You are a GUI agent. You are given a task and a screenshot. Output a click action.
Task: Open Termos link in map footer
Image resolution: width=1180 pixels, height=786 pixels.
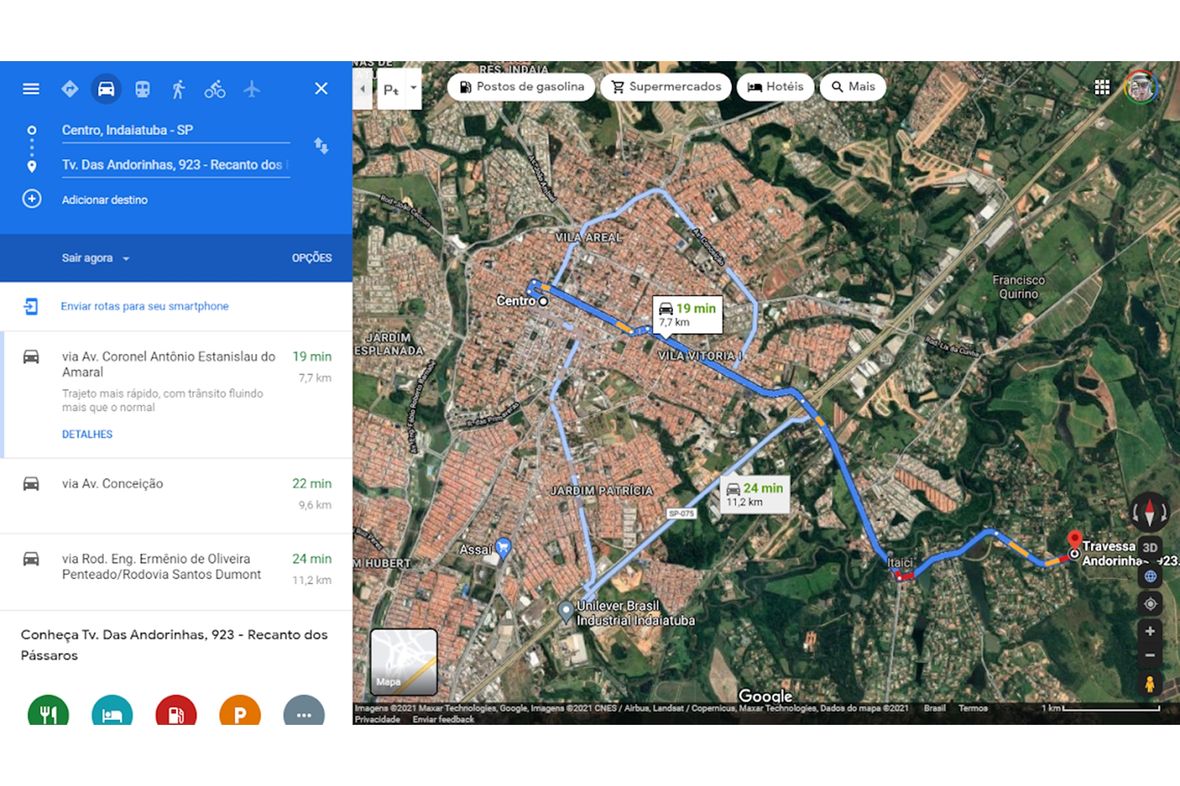(973, 708)
